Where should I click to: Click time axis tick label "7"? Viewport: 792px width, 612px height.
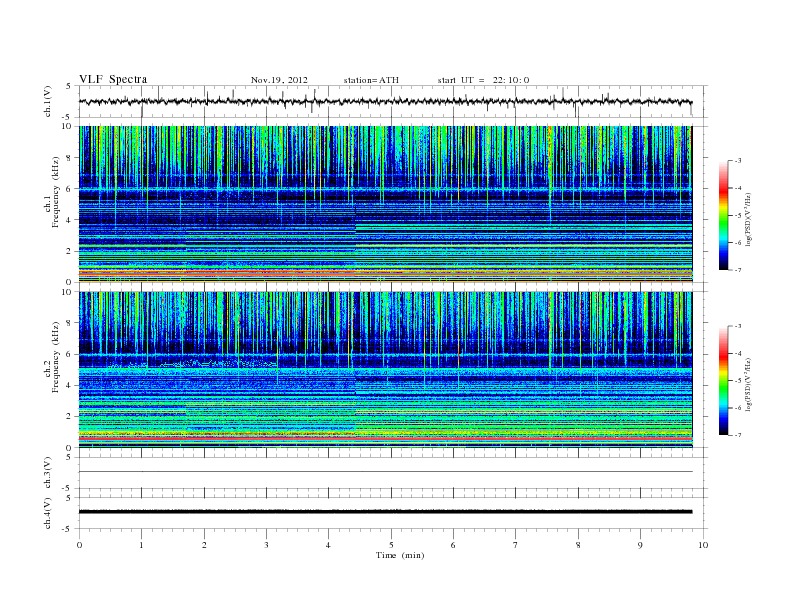(x=516, y=545)
